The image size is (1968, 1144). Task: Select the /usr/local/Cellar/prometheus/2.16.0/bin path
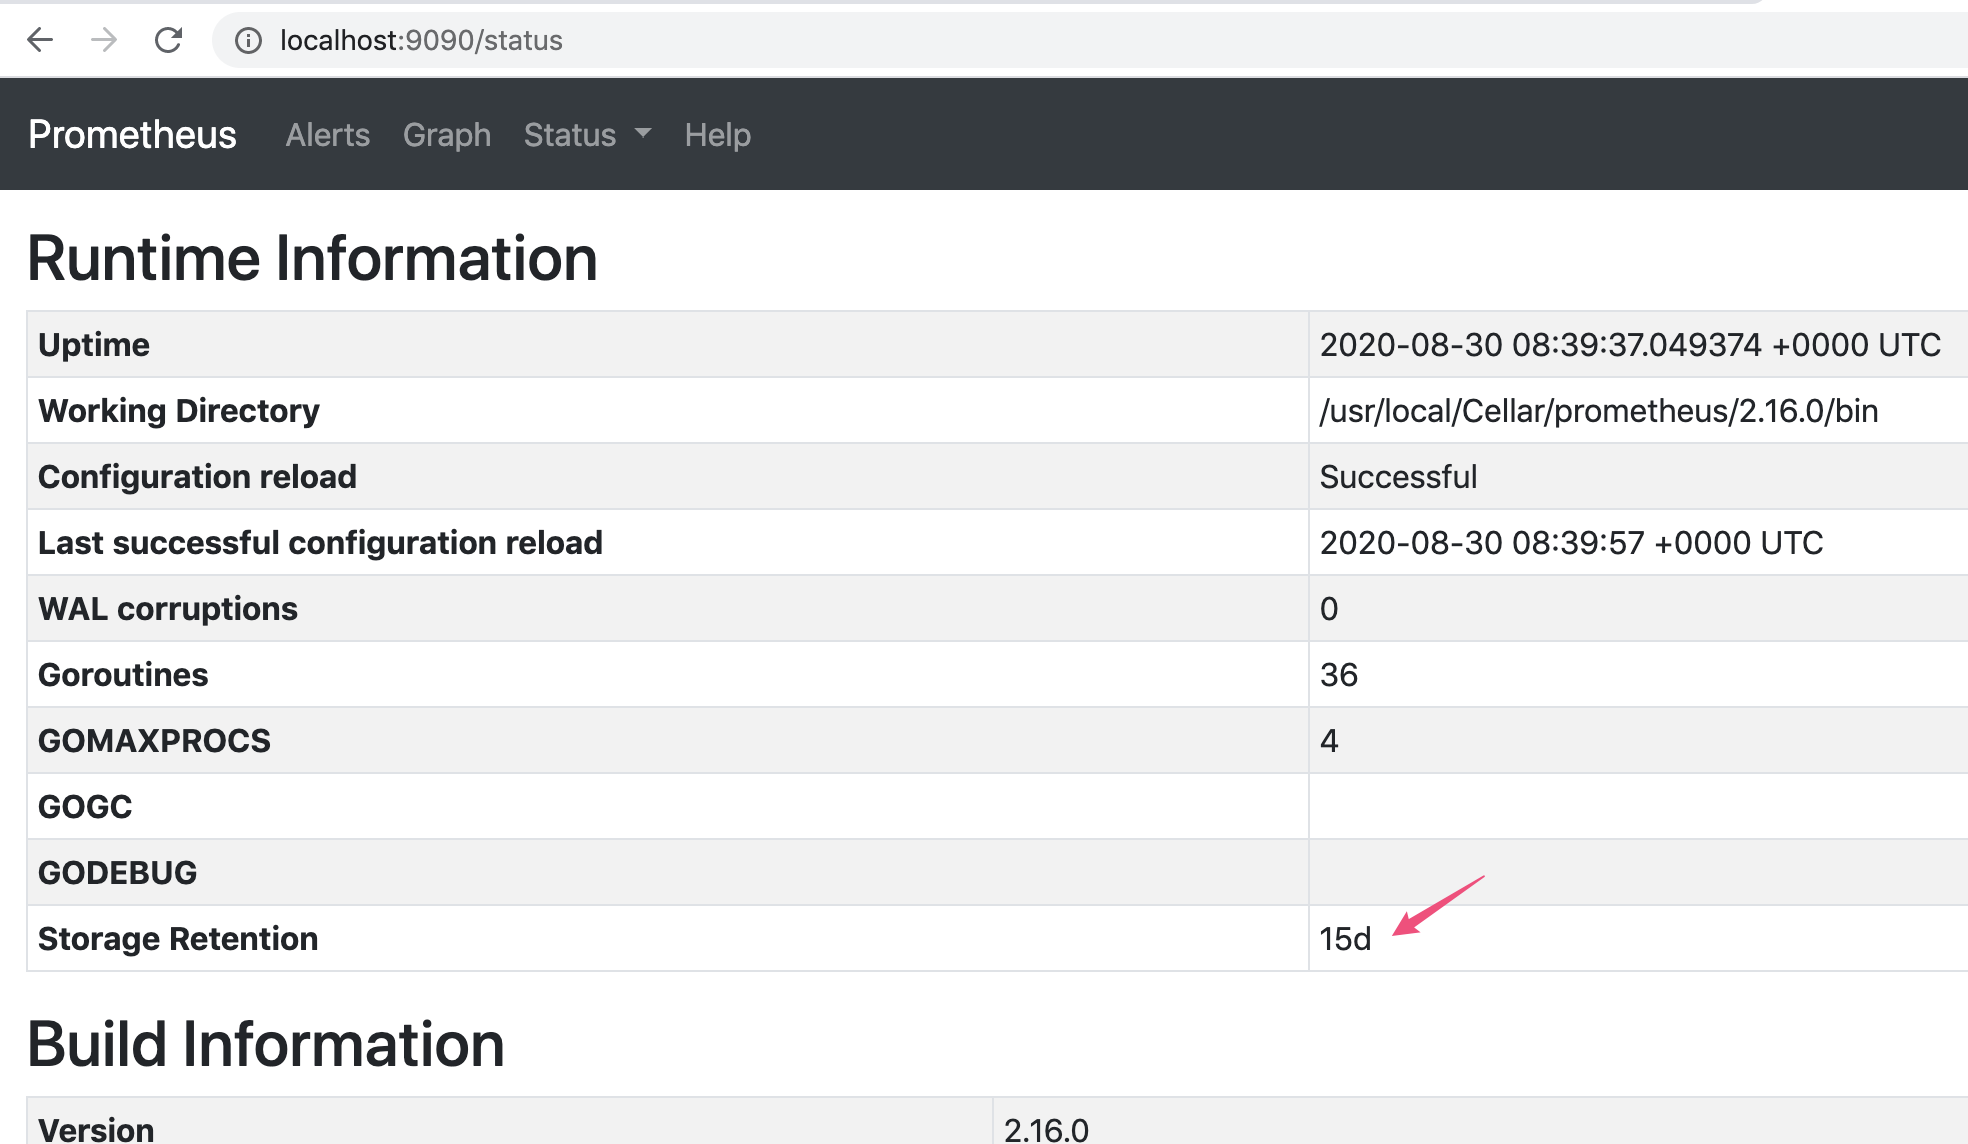(x=1599, y=410)
